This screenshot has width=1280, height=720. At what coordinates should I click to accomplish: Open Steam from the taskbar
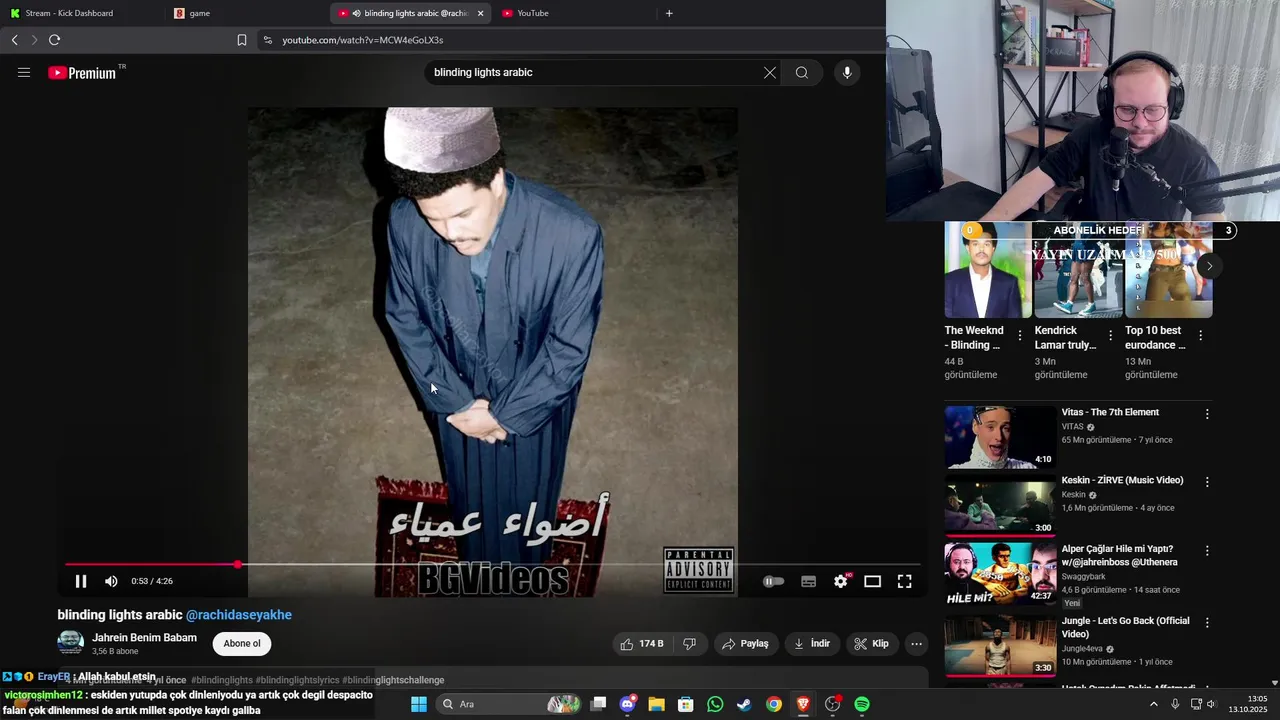(x=744, y=704)
